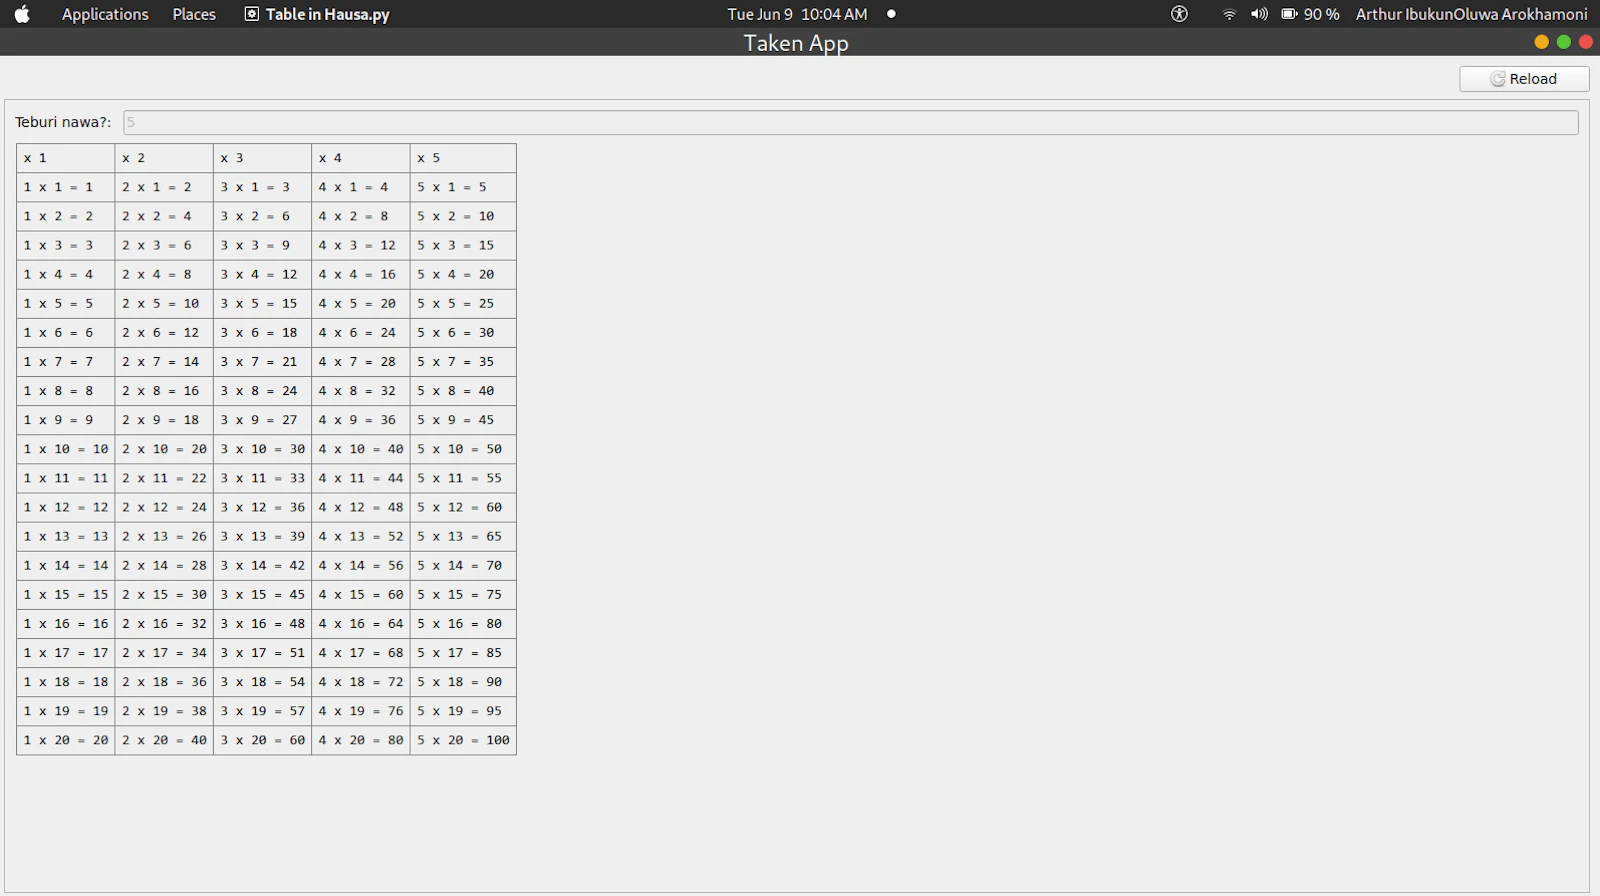1600x896 pixels.
Task: Open the accessibility icon in top bar
Action: tap(1179, 14)
